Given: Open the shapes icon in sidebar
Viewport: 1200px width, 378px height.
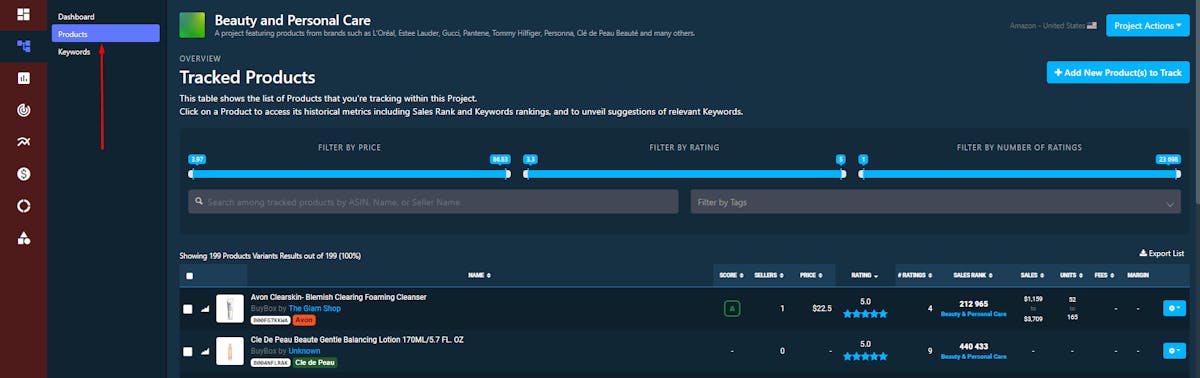Looking at the screenshot, I should 23,238.
